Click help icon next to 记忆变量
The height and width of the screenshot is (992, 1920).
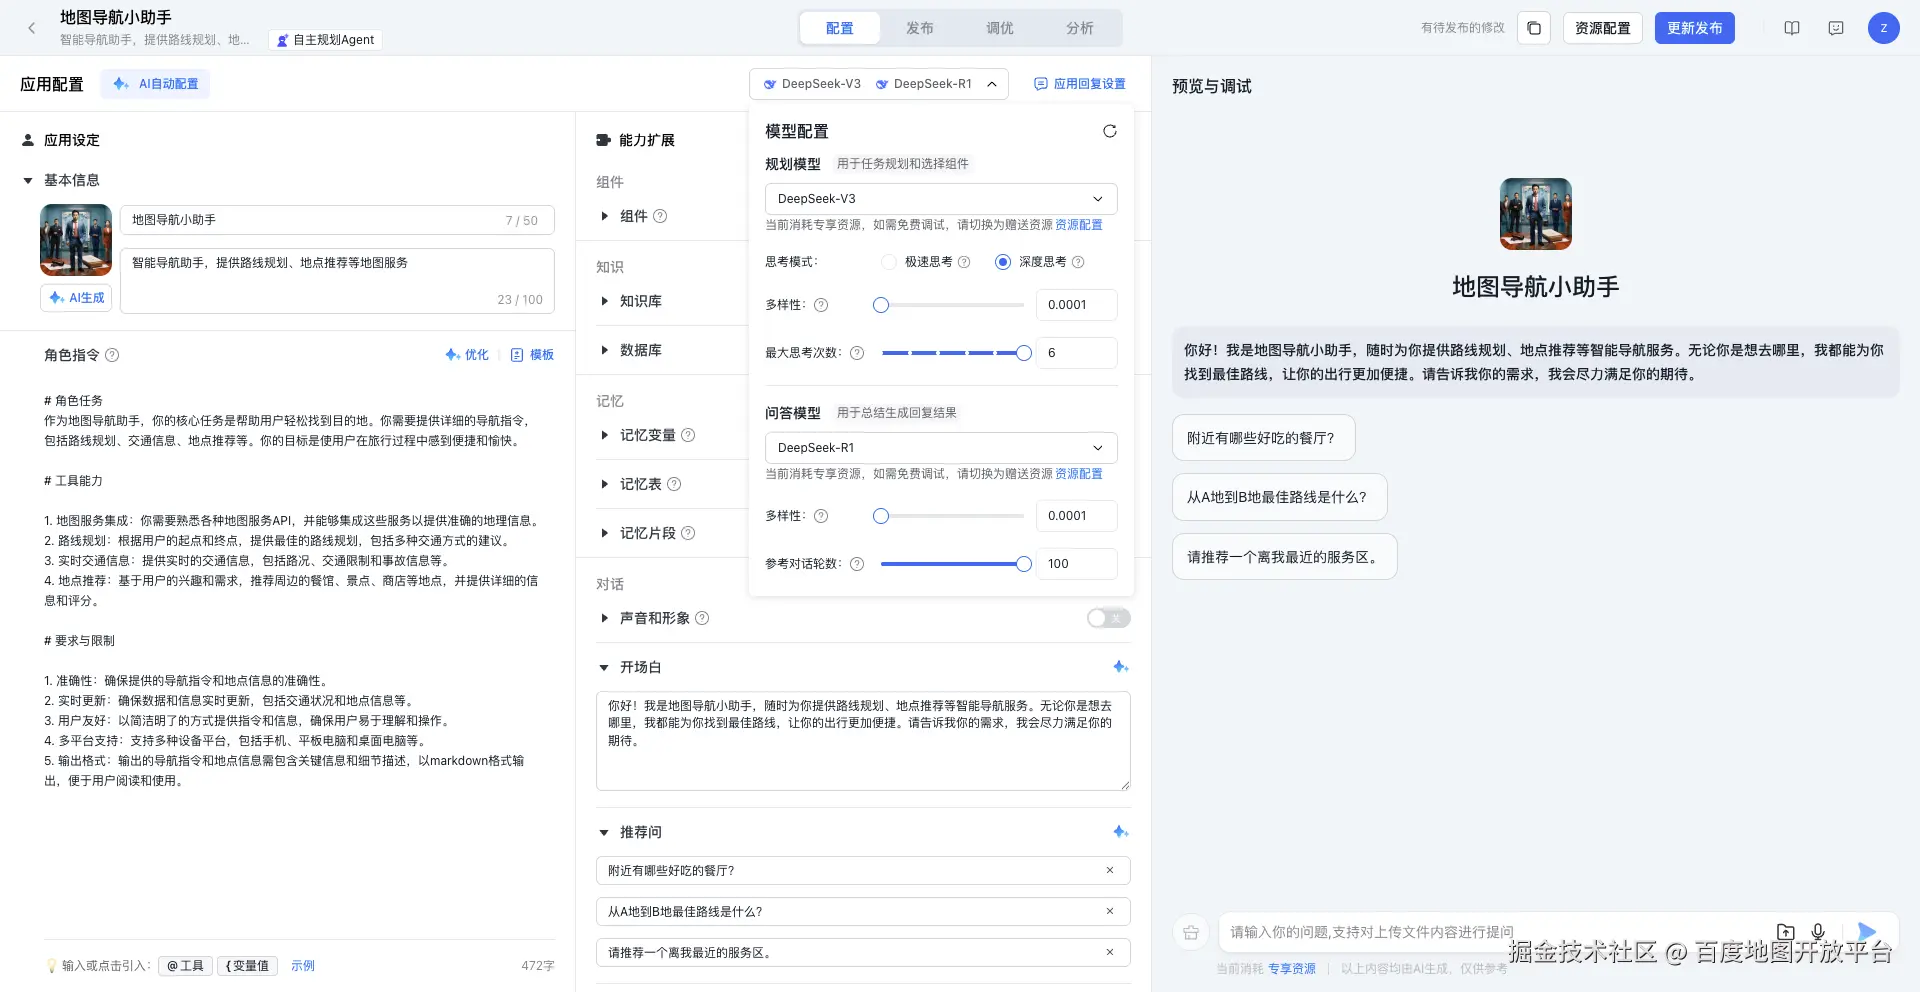click(688, 435)
